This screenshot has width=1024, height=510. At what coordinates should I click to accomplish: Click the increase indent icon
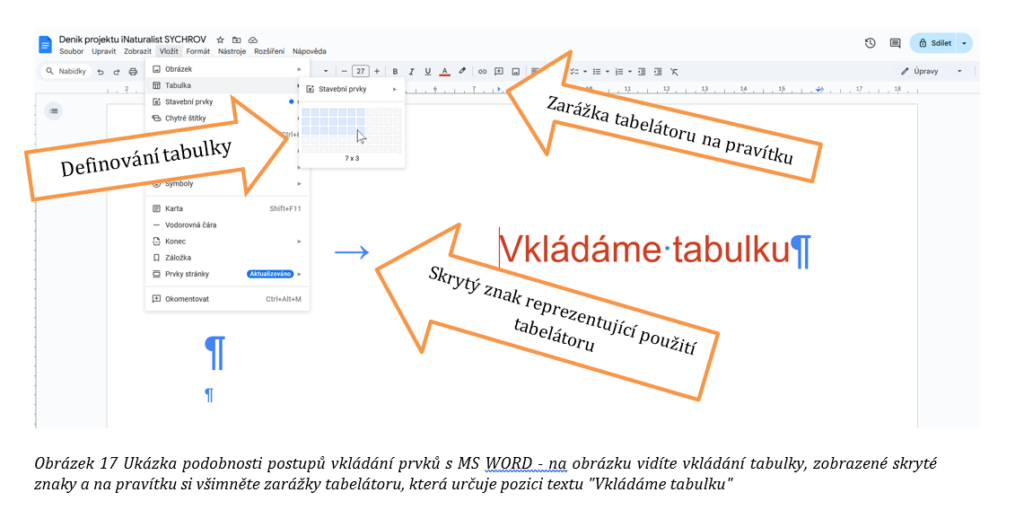pyautogui.click(x=658, y=71)
